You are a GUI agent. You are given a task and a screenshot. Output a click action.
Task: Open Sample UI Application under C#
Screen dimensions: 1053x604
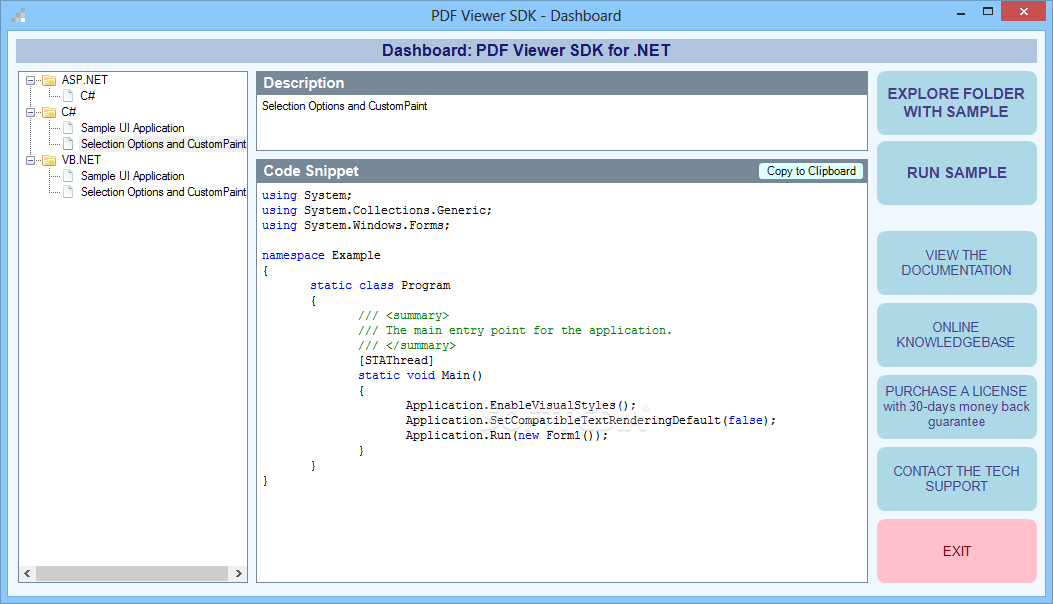click(x=132, y=128)
